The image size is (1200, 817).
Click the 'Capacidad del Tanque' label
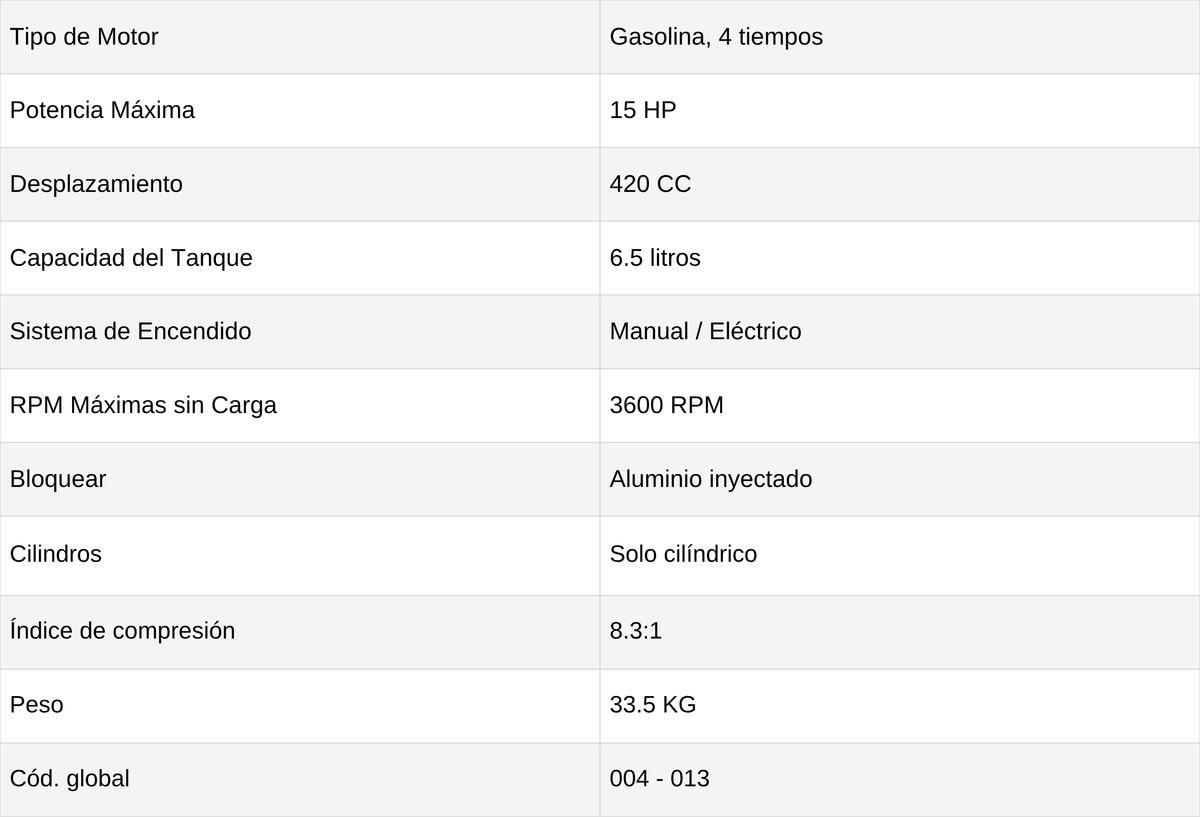point(131,258)
